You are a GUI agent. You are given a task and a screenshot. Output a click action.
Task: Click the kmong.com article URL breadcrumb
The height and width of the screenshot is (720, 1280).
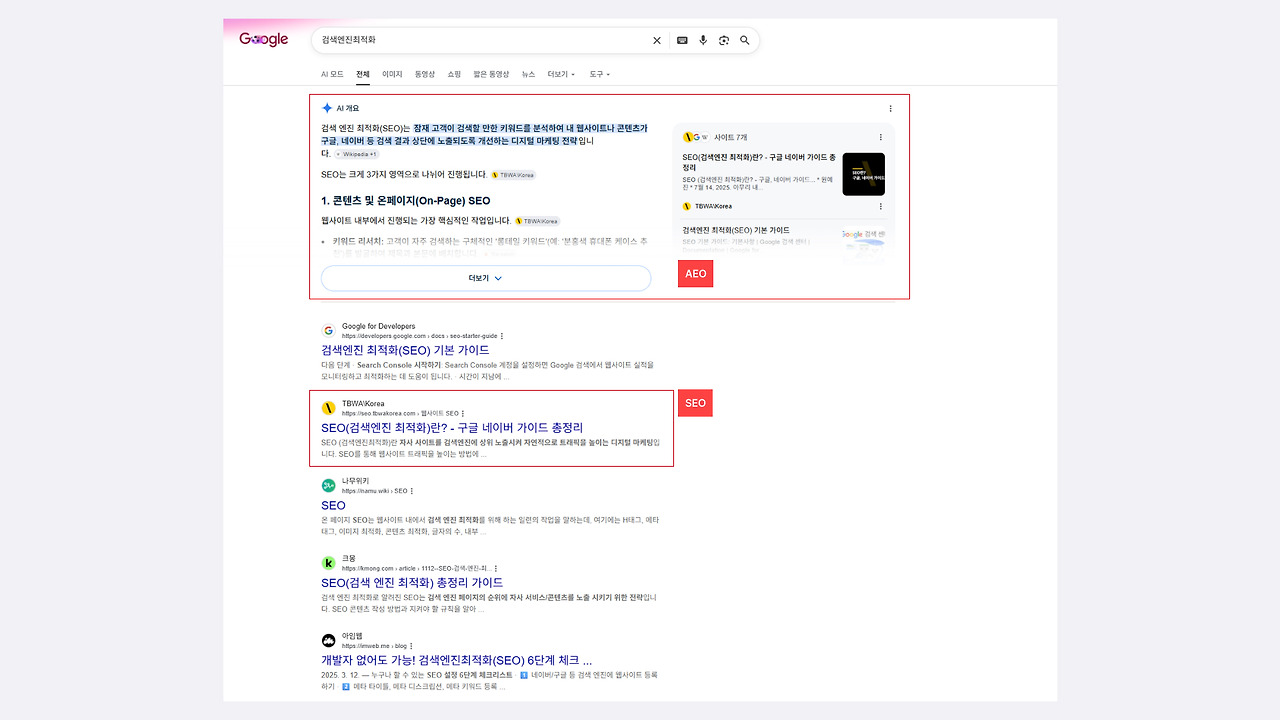click(x=416, y=568)
